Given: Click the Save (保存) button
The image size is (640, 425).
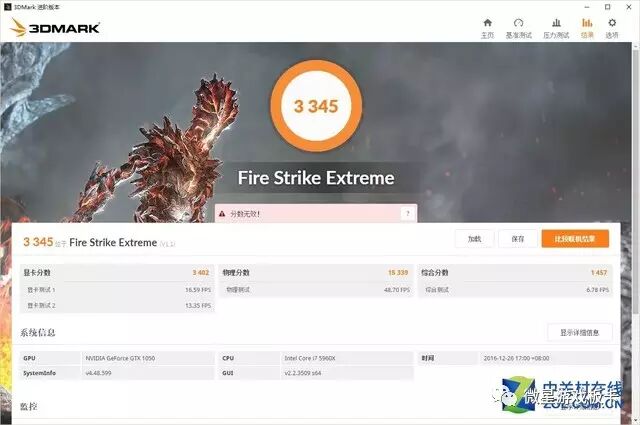Looking at the screenshot, I should (518, 239).
